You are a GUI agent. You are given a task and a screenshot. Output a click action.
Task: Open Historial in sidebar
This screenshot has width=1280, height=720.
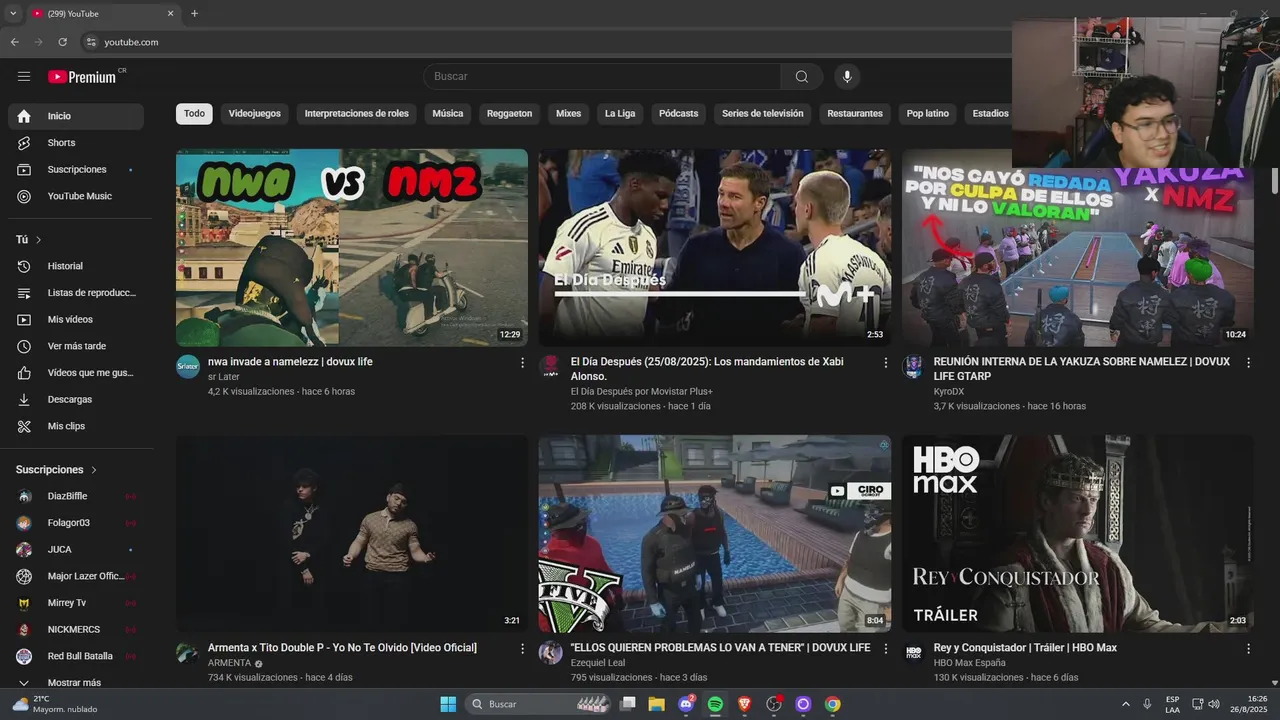pos(76,266)
